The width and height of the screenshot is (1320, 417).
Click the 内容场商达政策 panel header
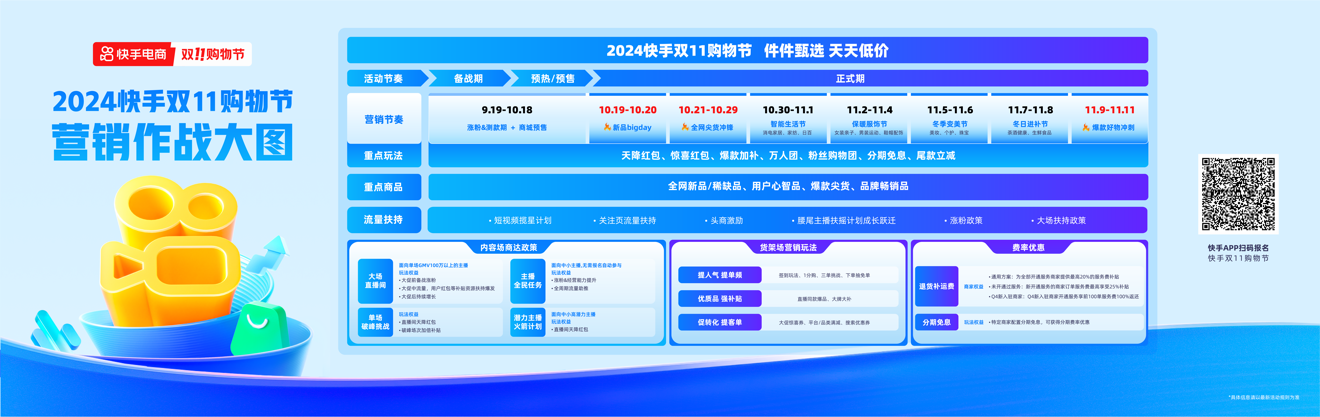508,247
